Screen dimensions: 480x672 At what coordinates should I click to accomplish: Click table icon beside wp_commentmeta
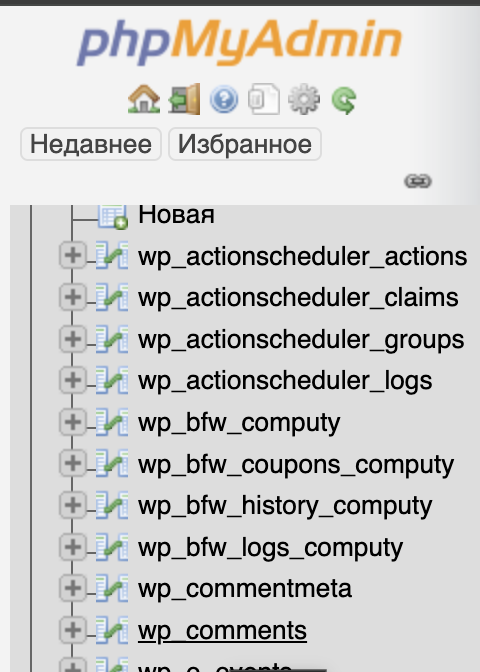[x=111, y=588]
